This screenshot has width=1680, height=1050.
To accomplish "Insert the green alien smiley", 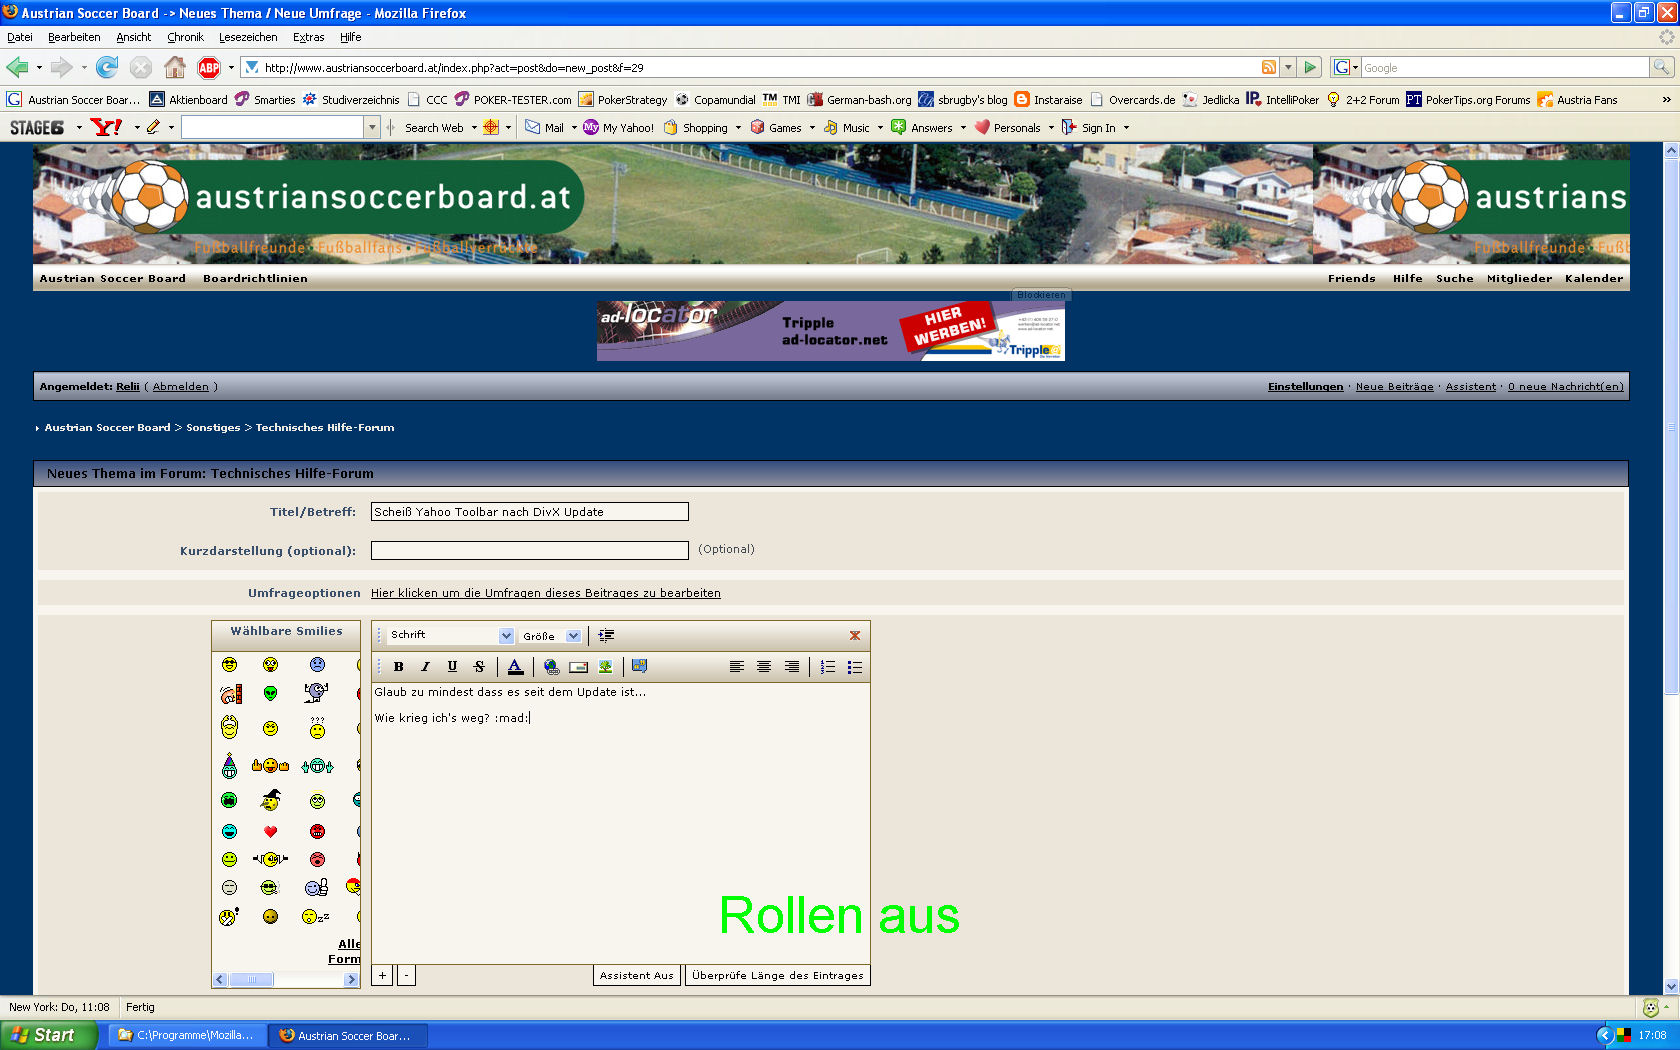I will (x=270, y=693).
